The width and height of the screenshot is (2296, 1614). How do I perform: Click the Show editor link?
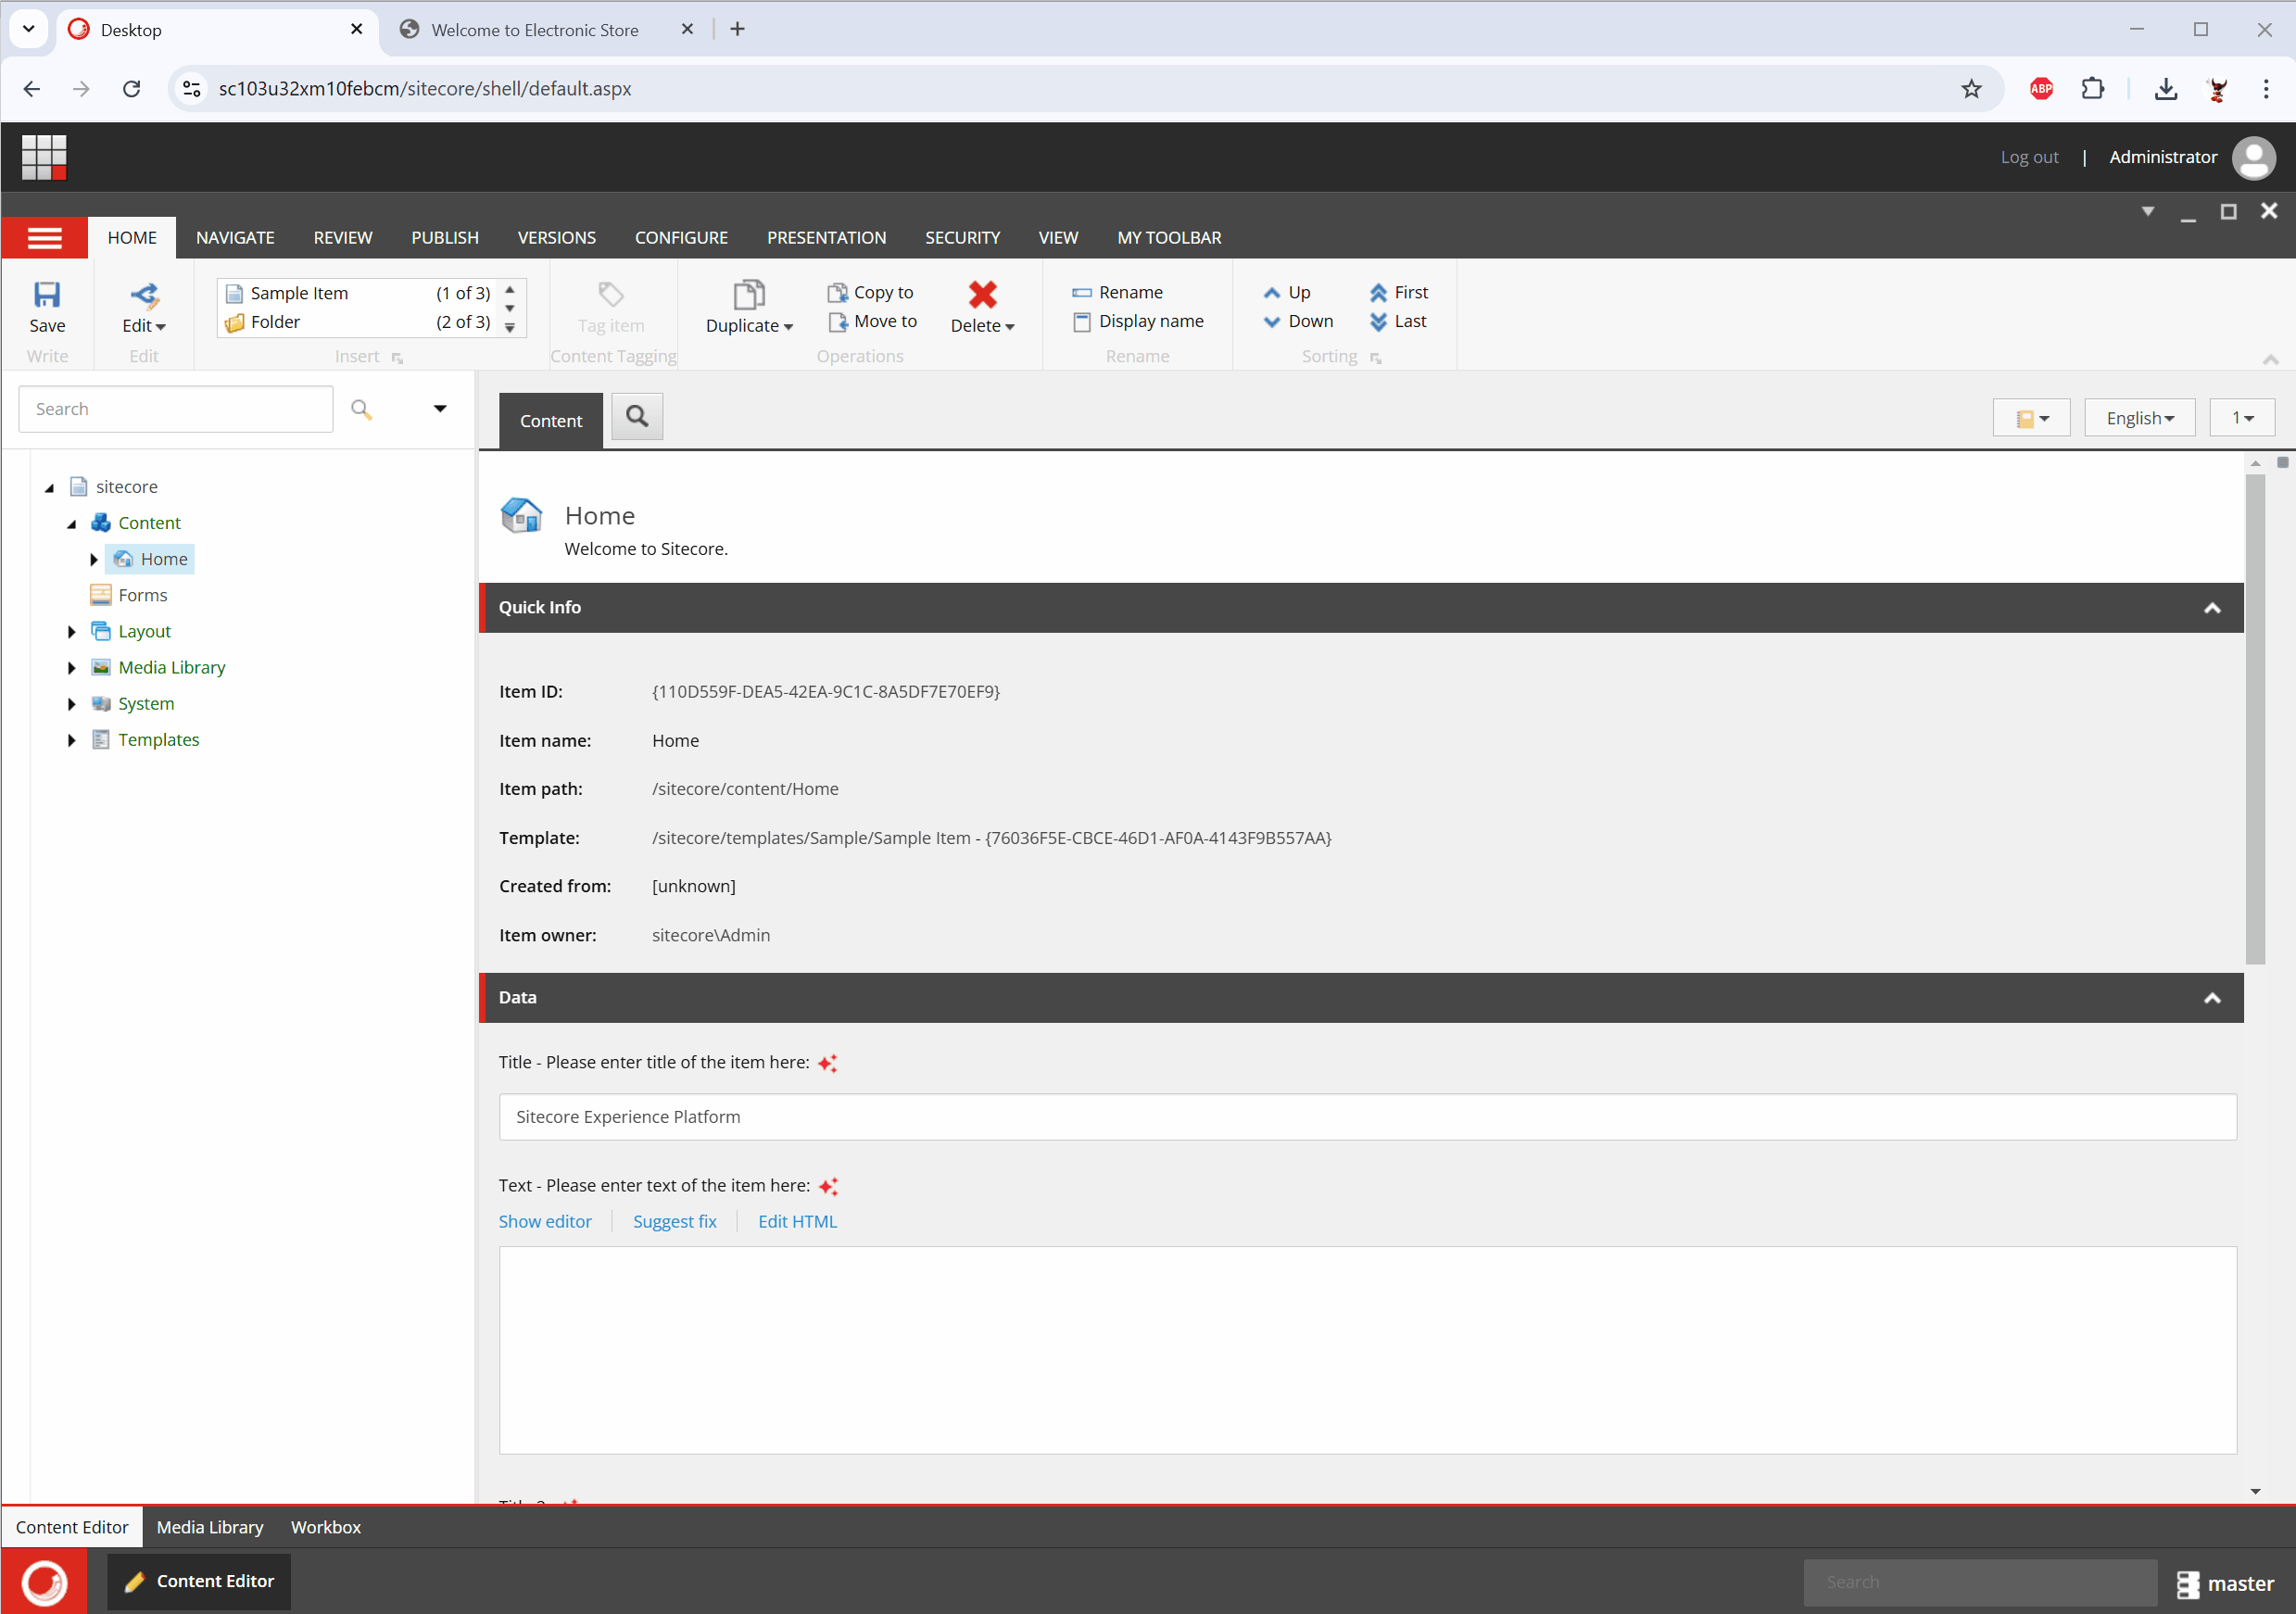[x=545, y=1221]
